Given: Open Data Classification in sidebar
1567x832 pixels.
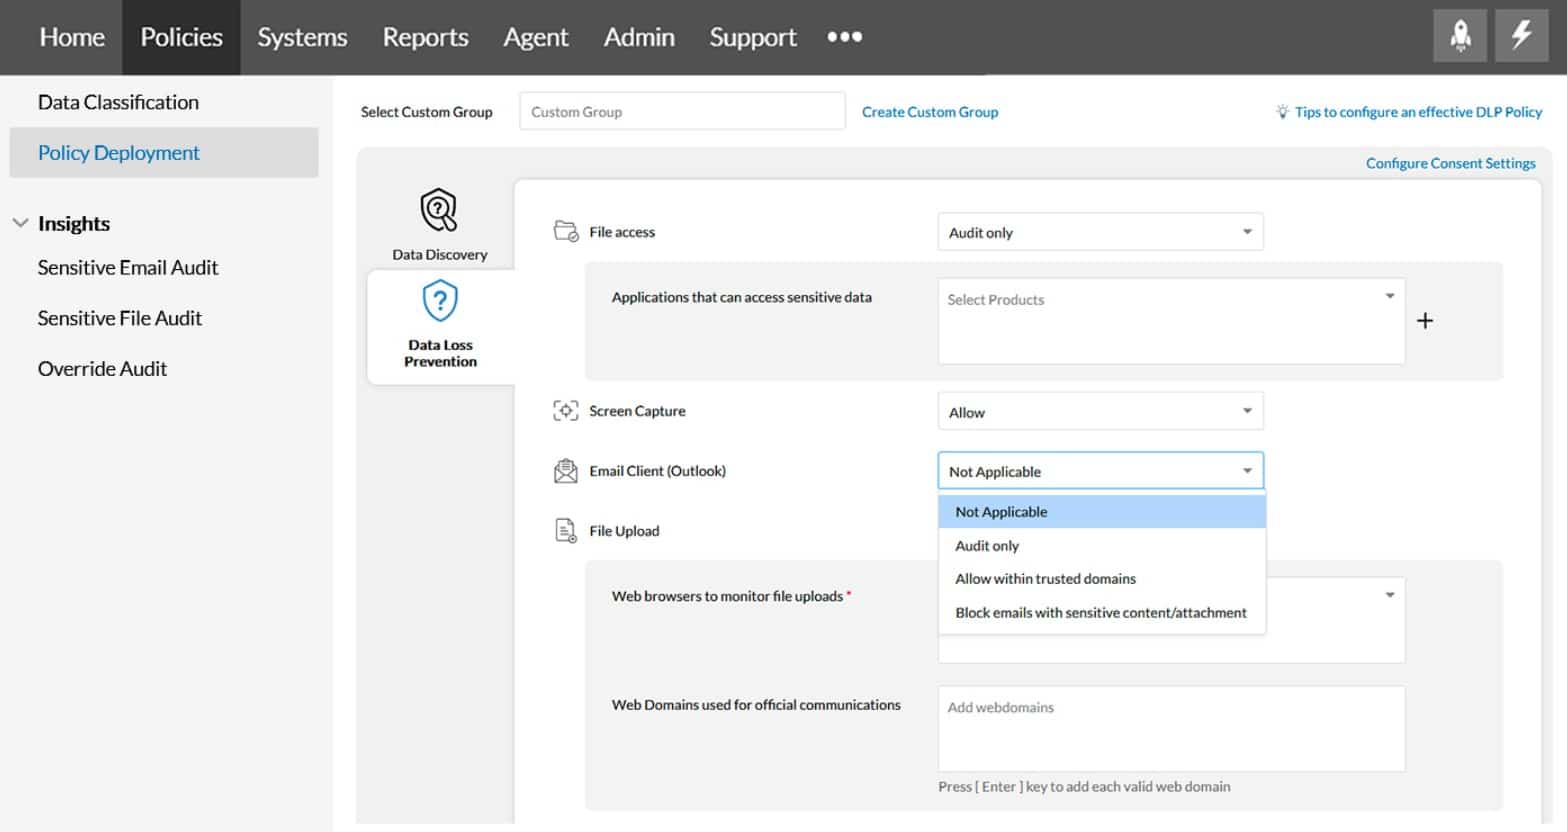Looking at the screenshot, I should pyautogui.click(x=118, y=102).
